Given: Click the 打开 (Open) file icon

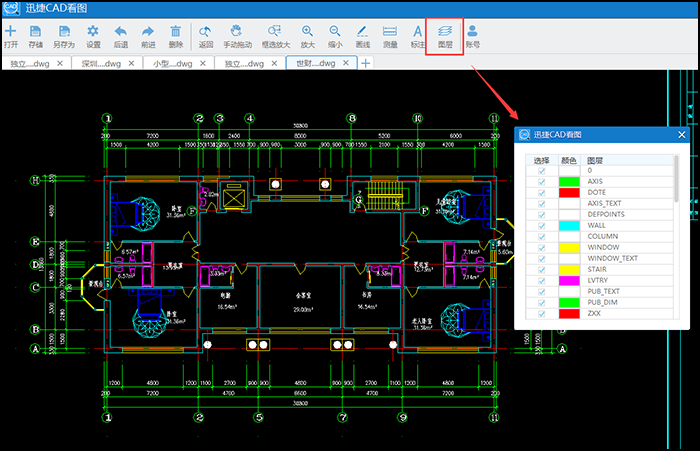Looking at the screenshot, I should point(11,36).
